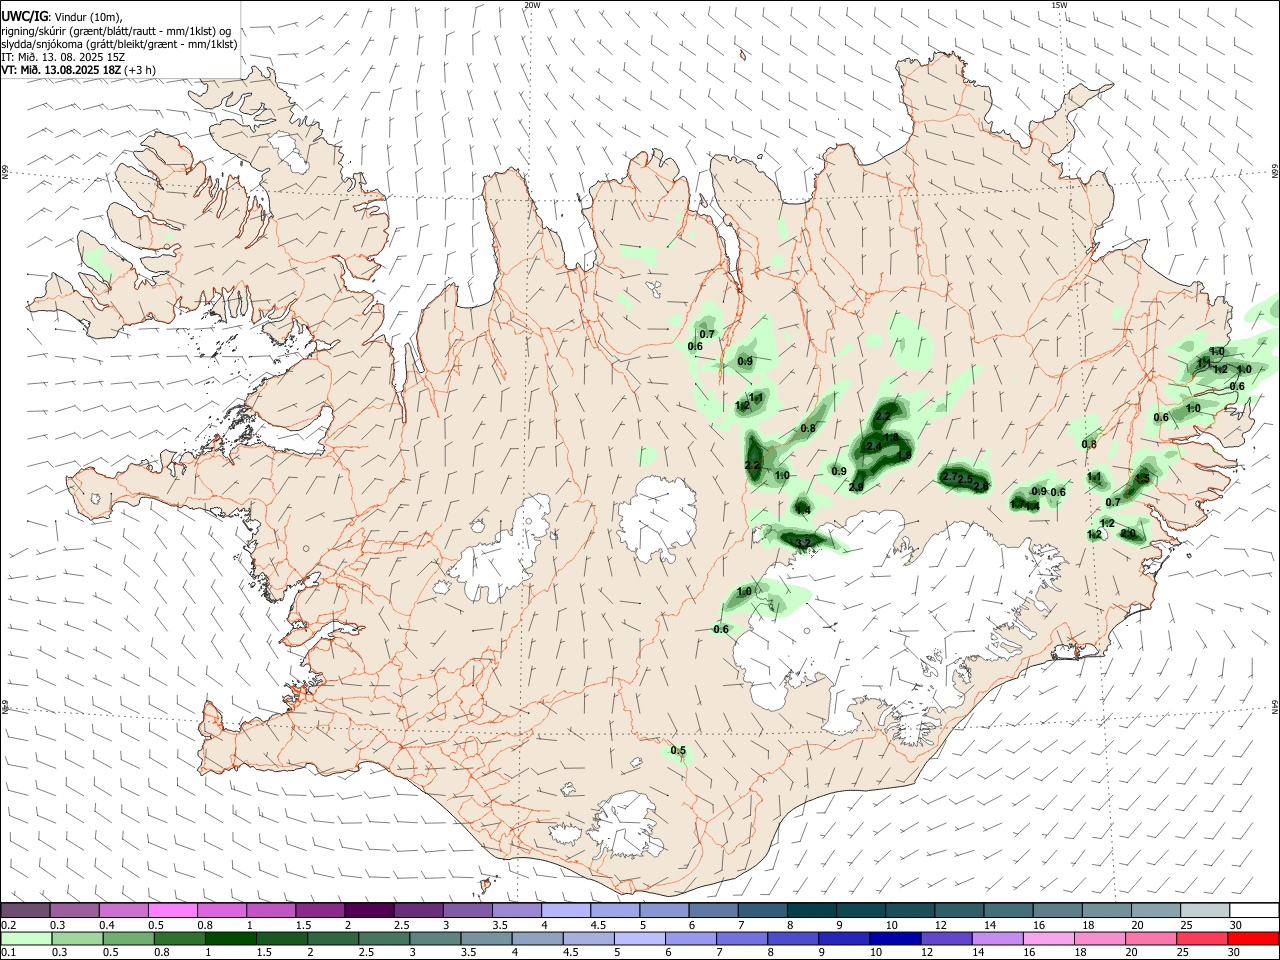Click the 15W longitude label at top edge
1280x960 pixels.
pos(1059,5)
